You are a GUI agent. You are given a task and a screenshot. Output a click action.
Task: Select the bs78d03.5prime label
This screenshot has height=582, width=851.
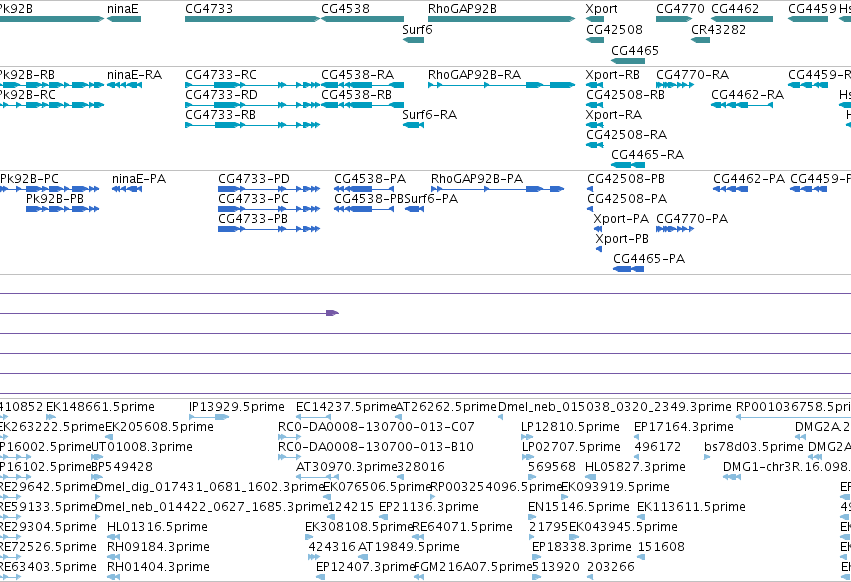(753, 447)
